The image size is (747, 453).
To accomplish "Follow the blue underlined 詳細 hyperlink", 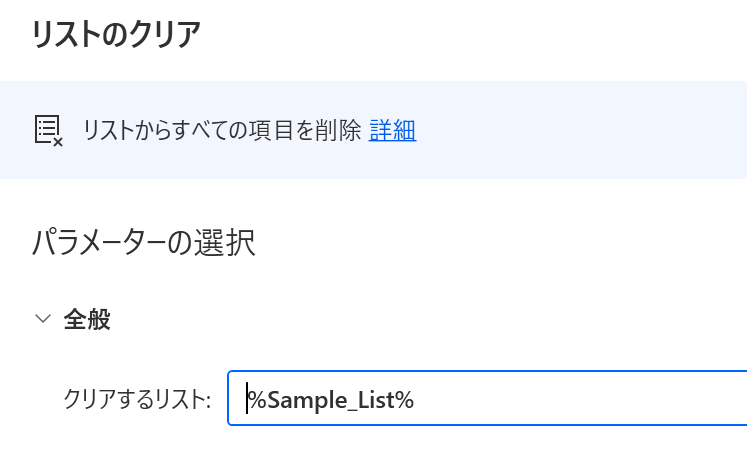I will click(x=393, y=131).
